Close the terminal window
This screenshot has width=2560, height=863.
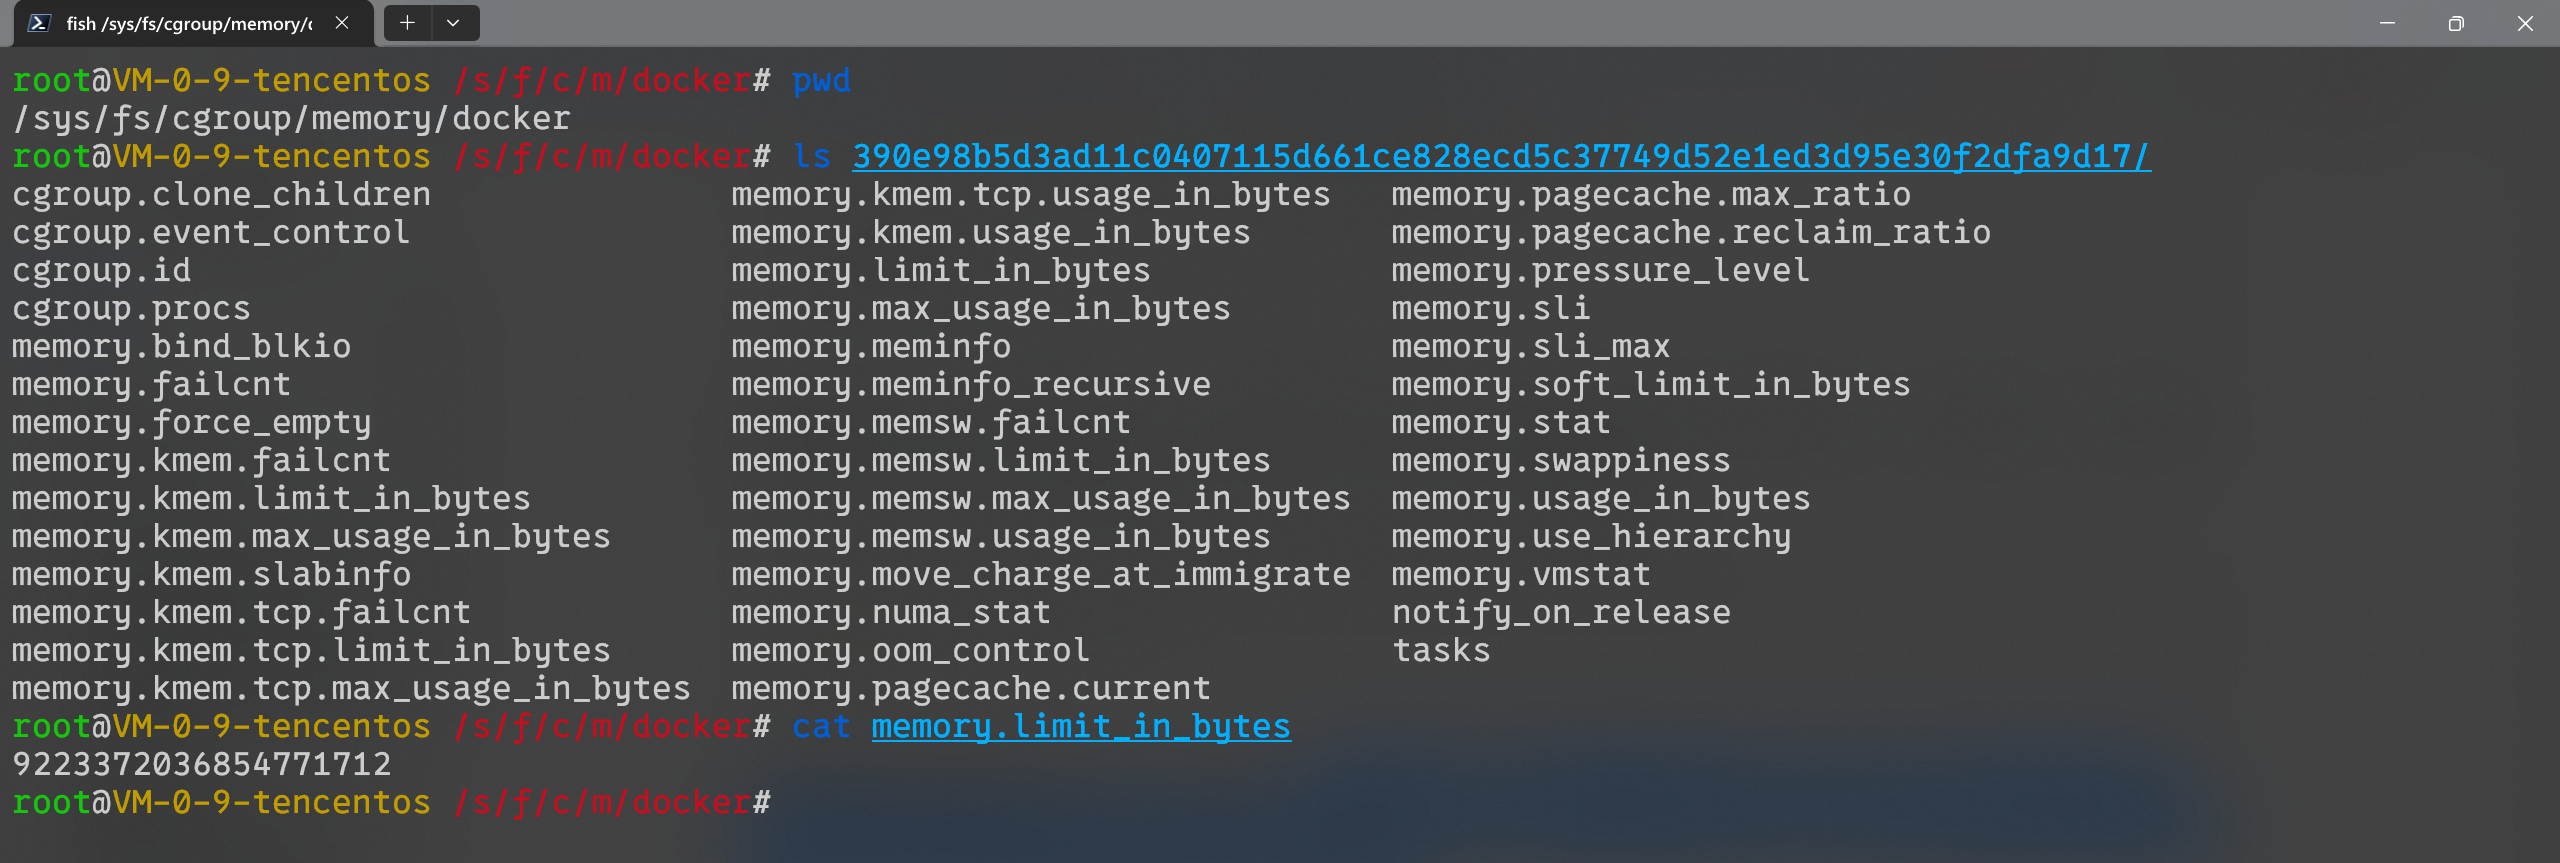click(x=2525, y=23)
